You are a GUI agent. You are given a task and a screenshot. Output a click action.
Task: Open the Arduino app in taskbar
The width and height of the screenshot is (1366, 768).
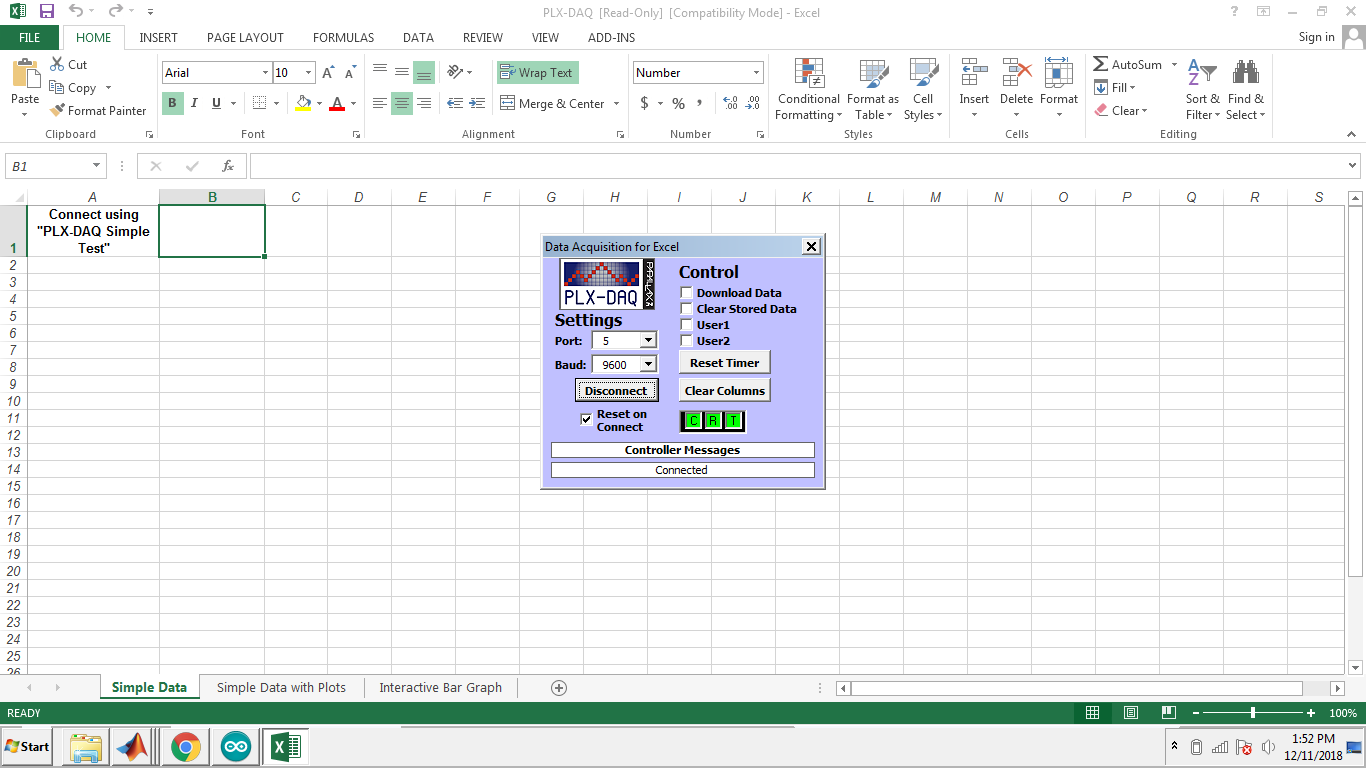coord(236,747)
